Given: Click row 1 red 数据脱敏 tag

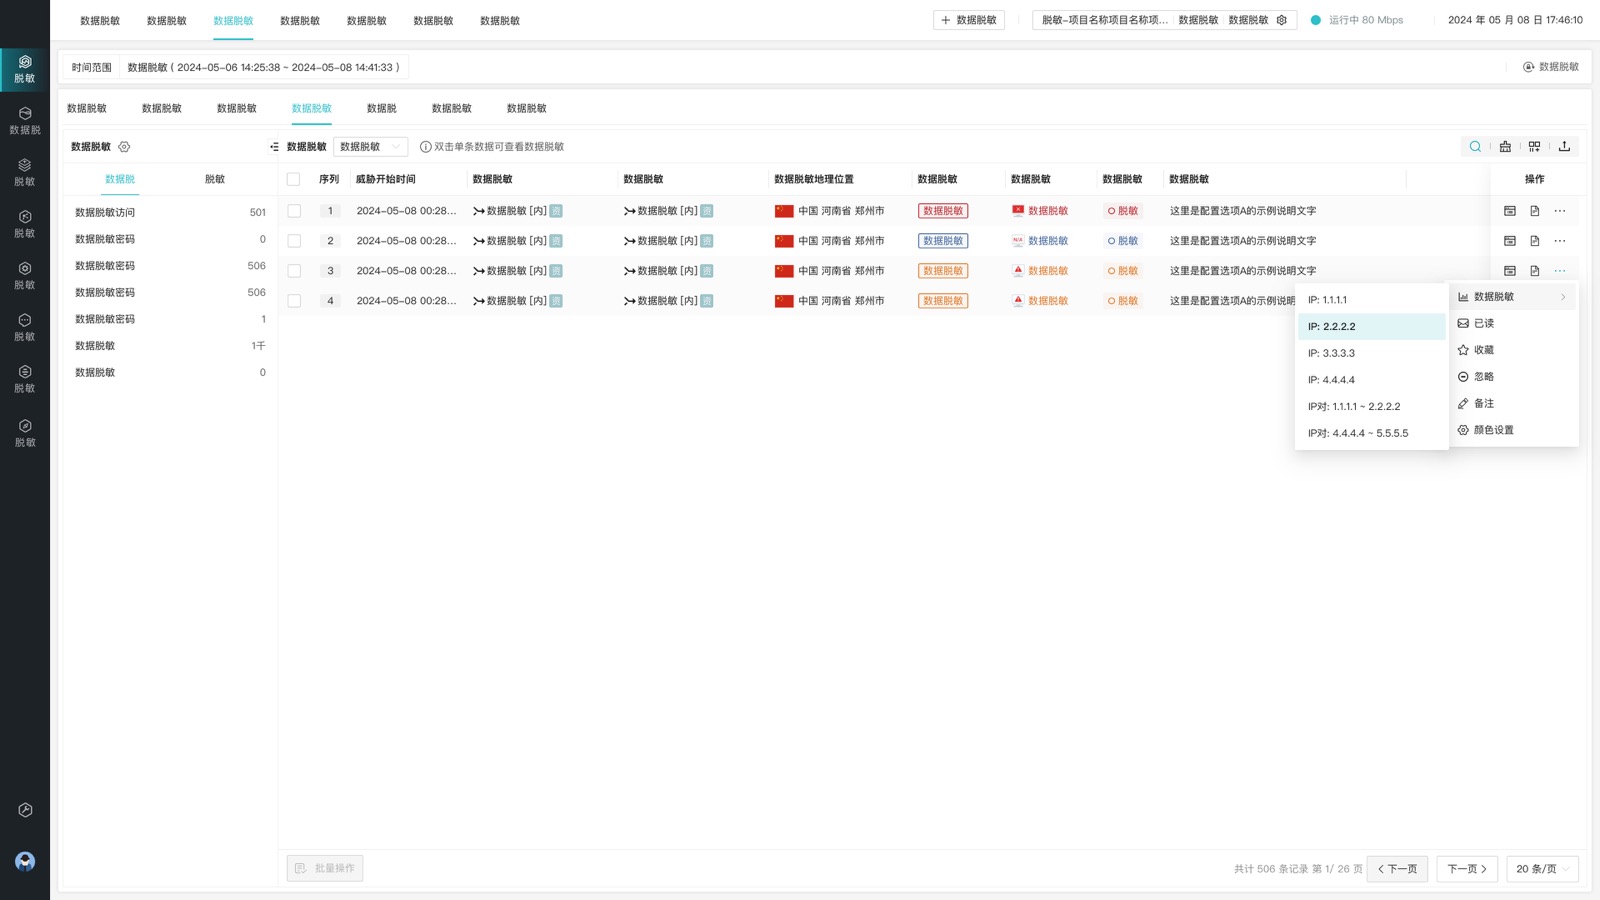Looking at the screenshot, I should pyautogui.click(x=943, y=211).
